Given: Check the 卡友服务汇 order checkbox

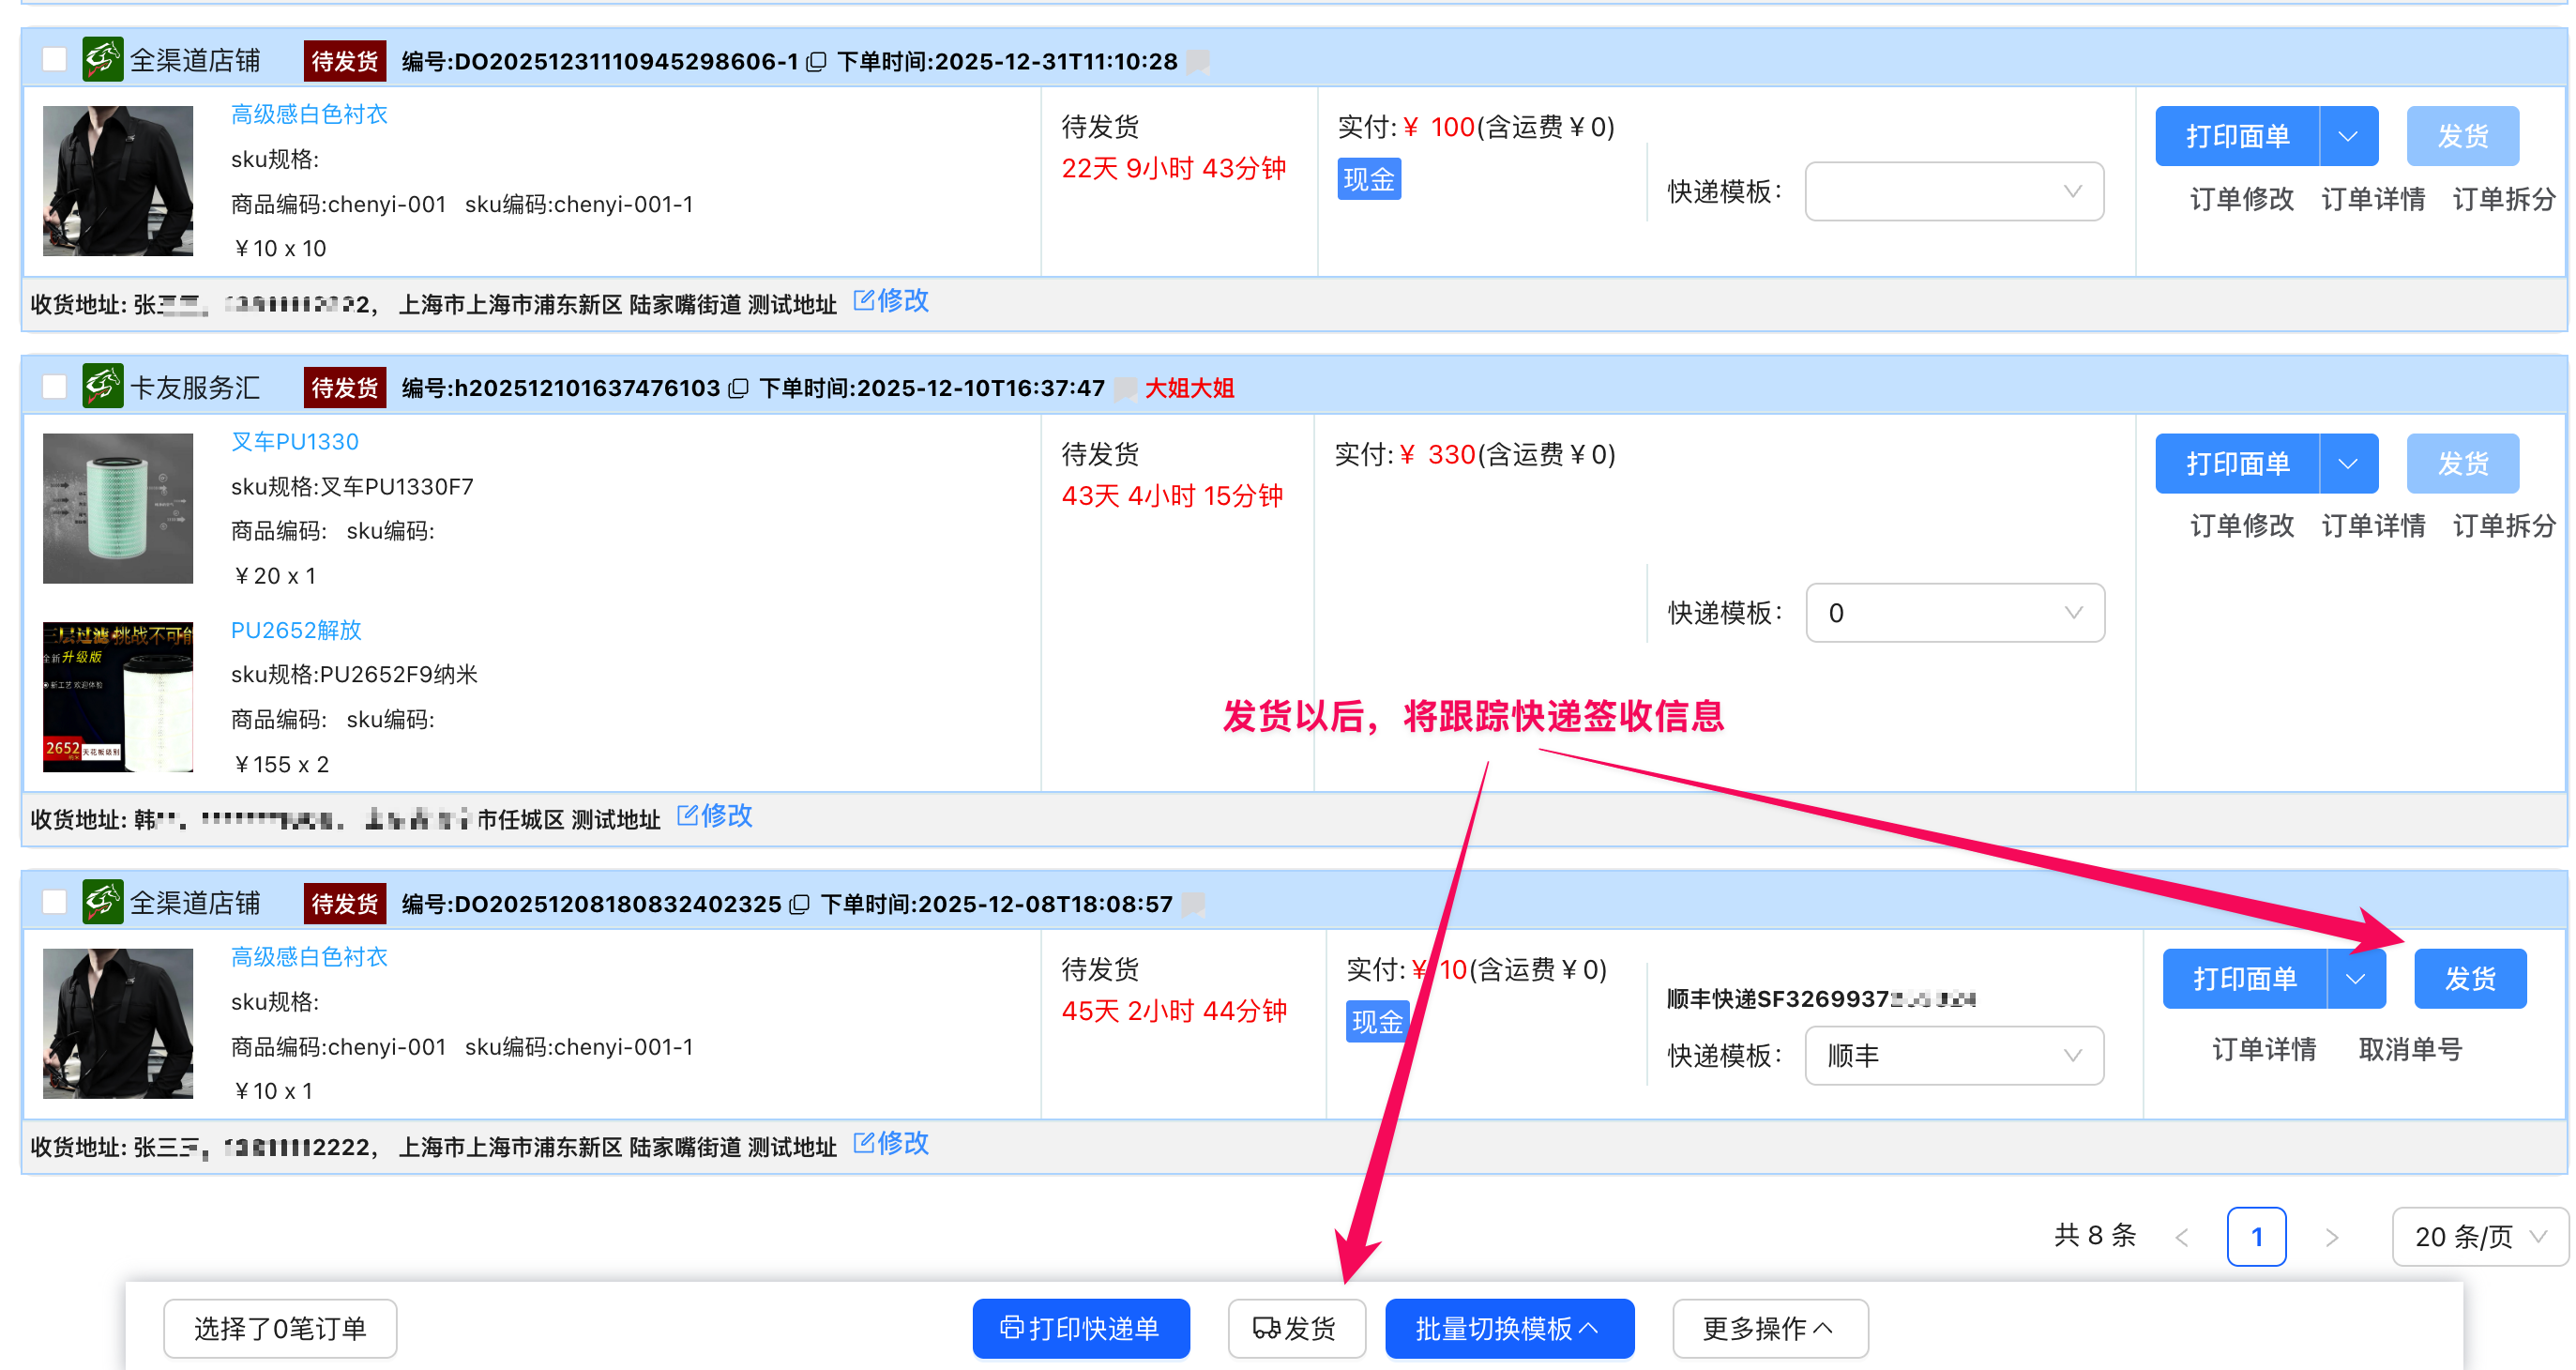Looking at the screenshot, I should point(55,387).
